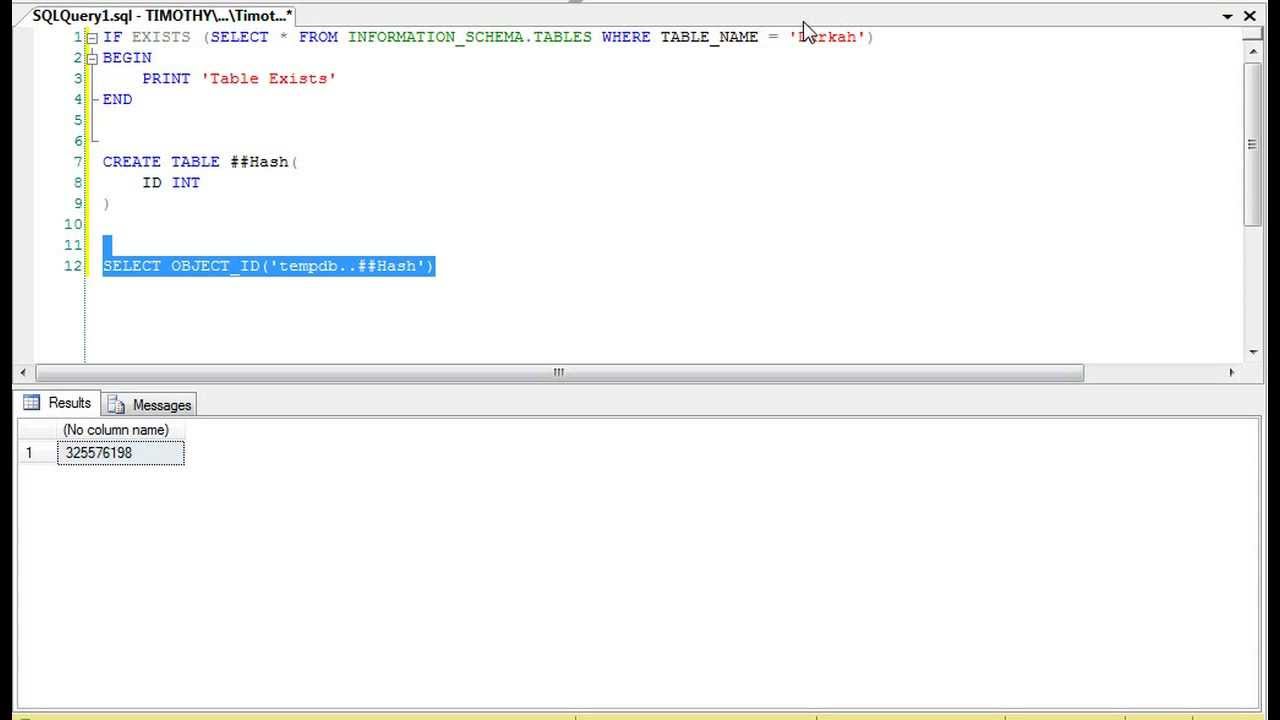Click the horizontal scrollbar left arrow
The image size is (1280, 720).
click(24, 373)
